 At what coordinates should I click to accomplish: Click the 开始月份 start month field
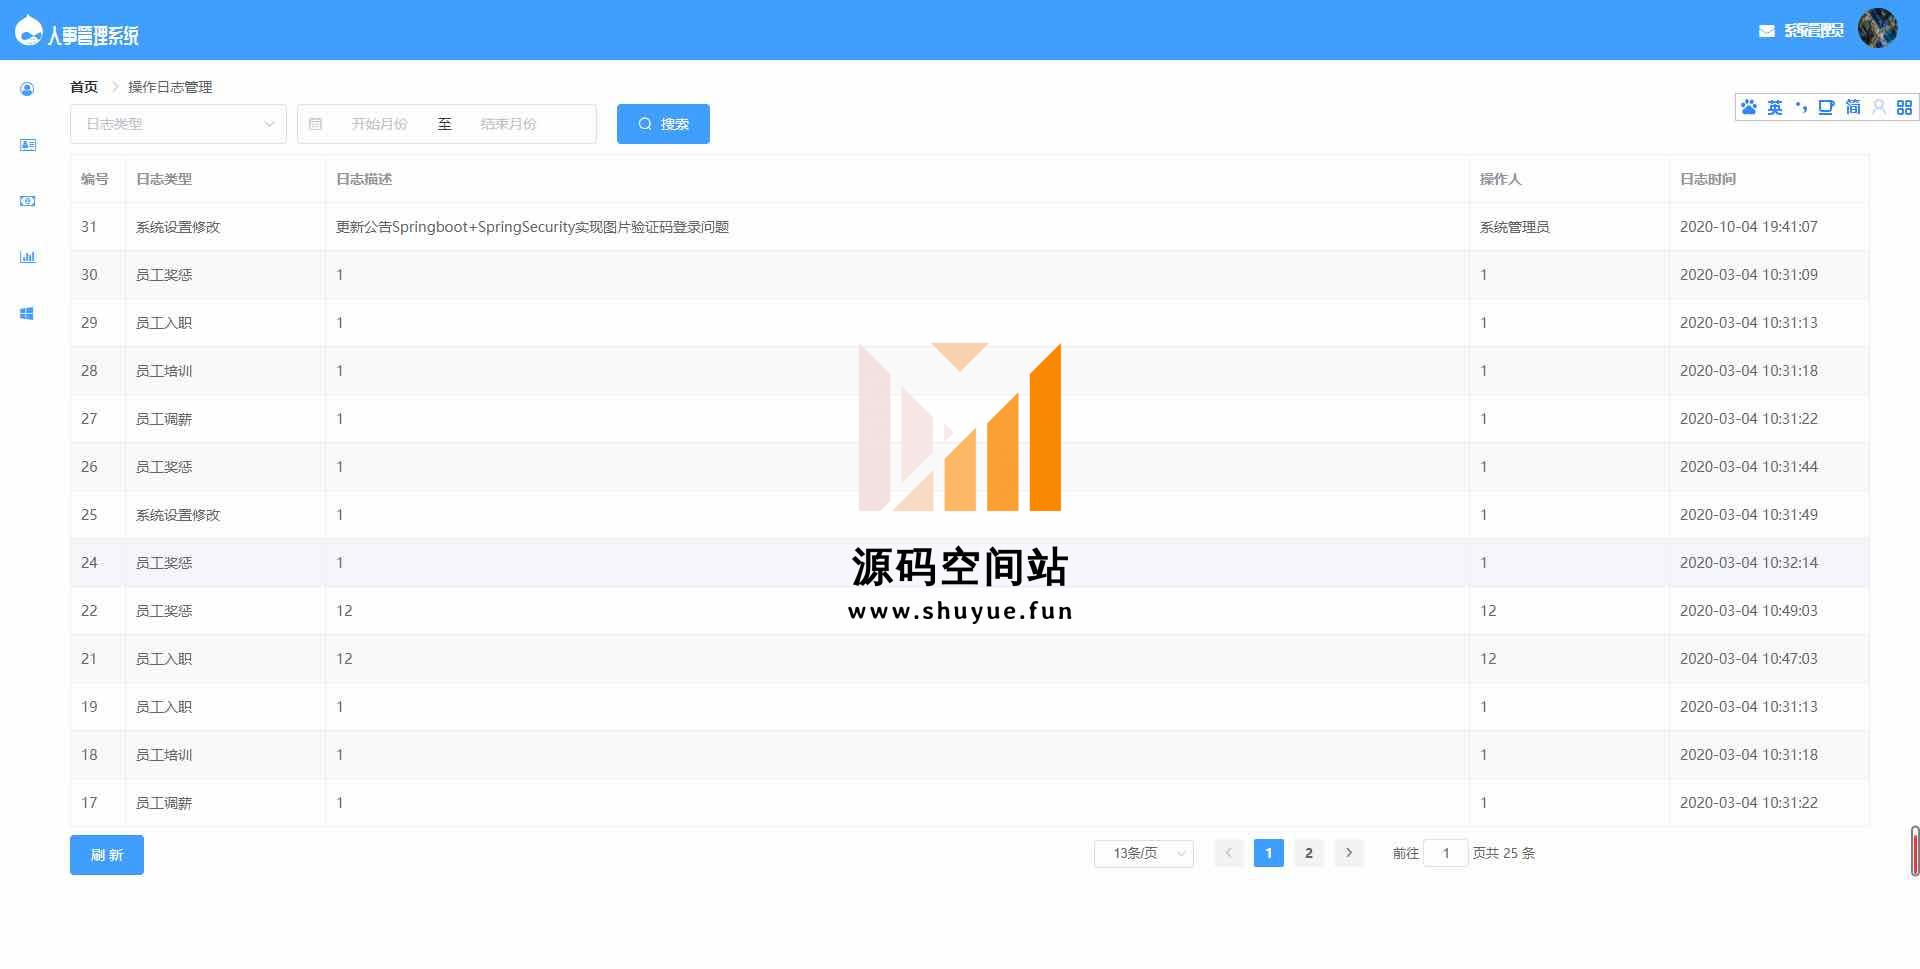click(x=379, y=124)
